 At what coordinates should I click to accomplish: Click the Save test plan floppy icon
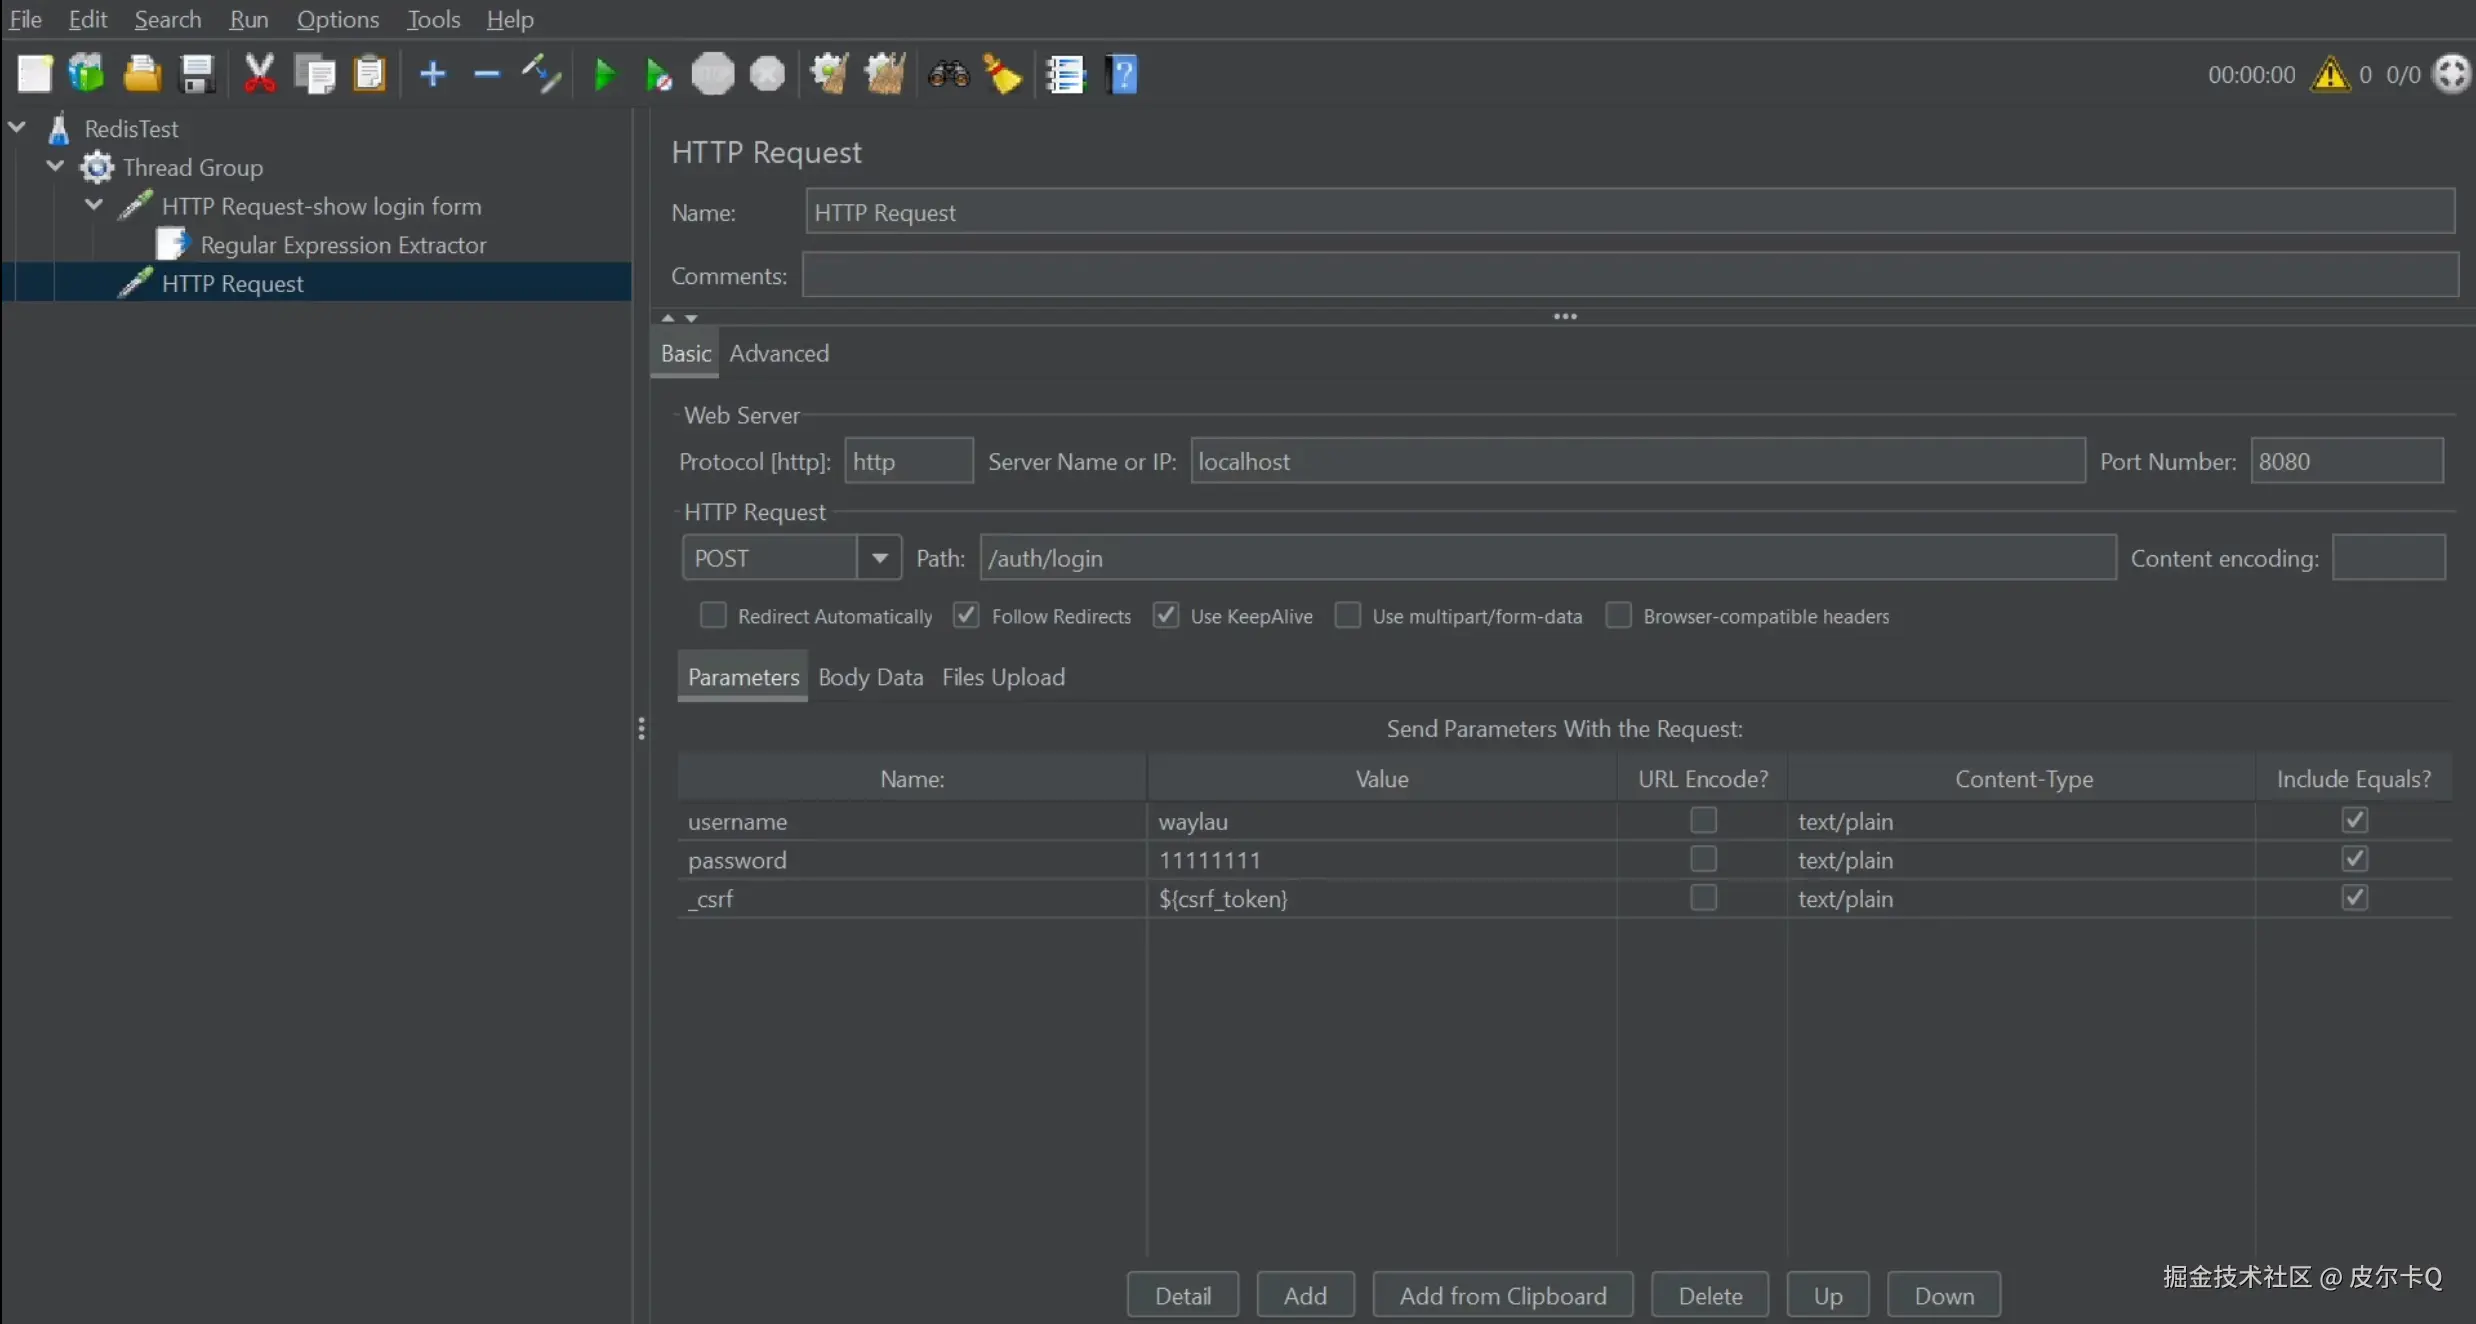[196, 74]
